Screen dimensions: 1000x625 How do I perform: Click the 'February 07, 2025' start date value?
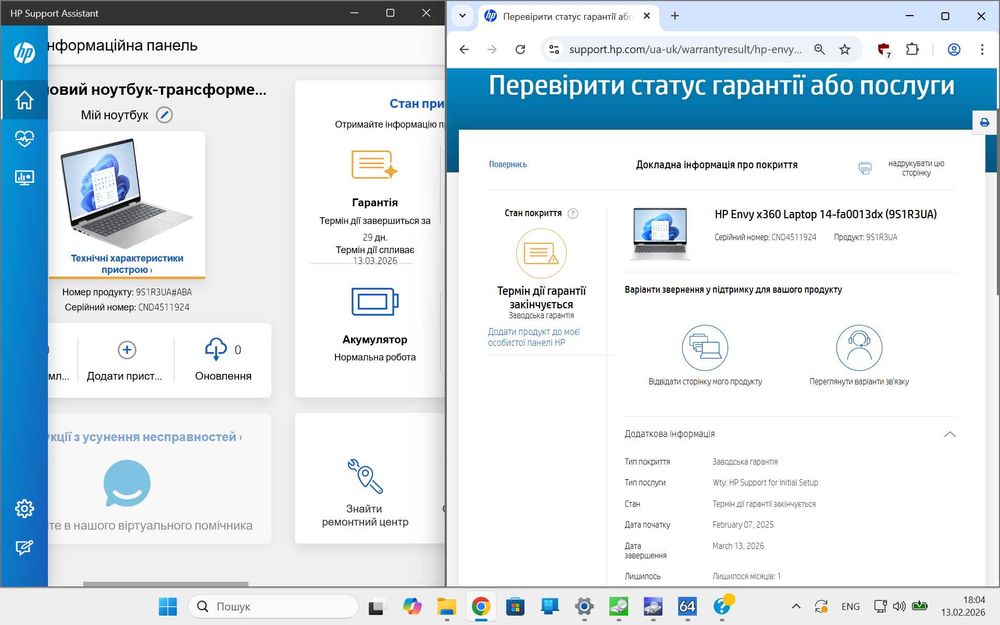click(x=742, y=524)
